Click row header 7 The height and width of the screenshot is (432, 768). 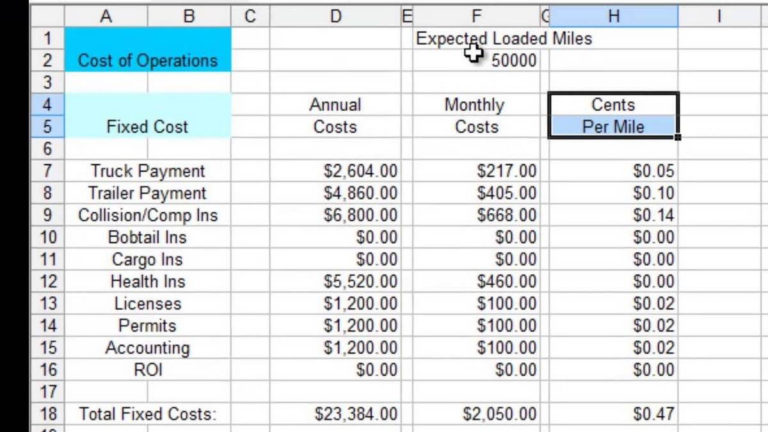click(47, 171)
